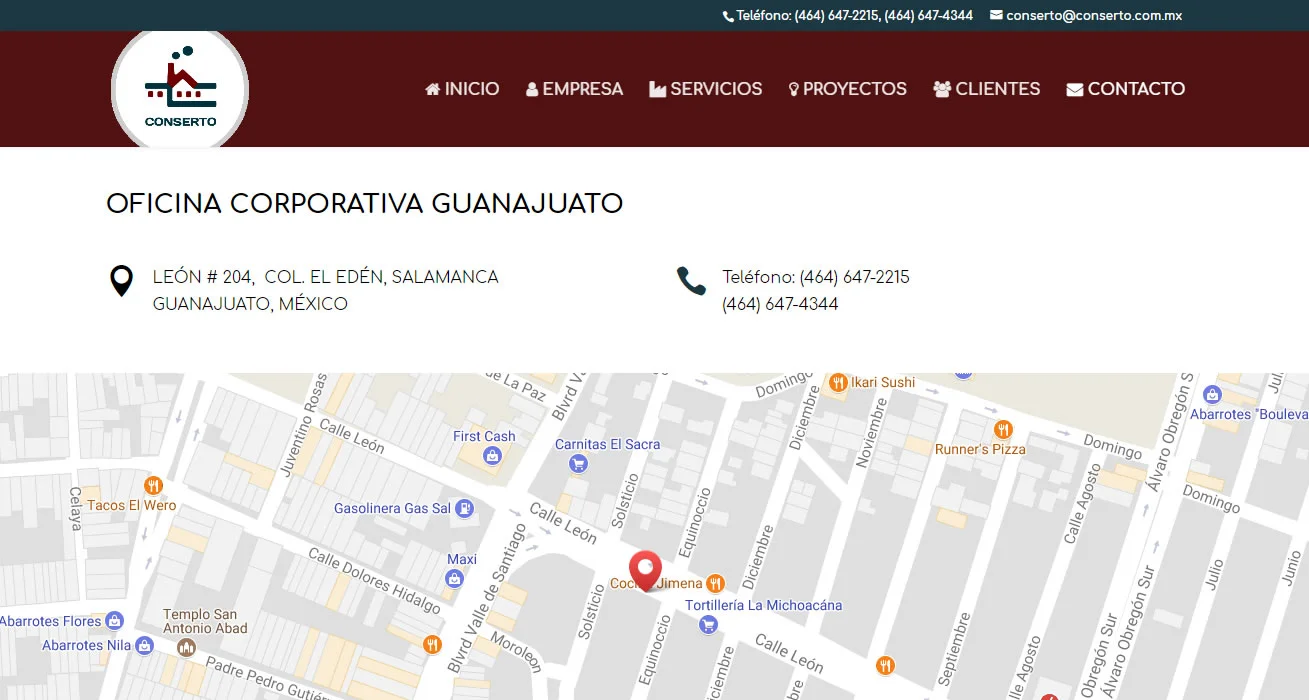Click the Carnitas El Sacra cart icon

[x=577, y=463]
